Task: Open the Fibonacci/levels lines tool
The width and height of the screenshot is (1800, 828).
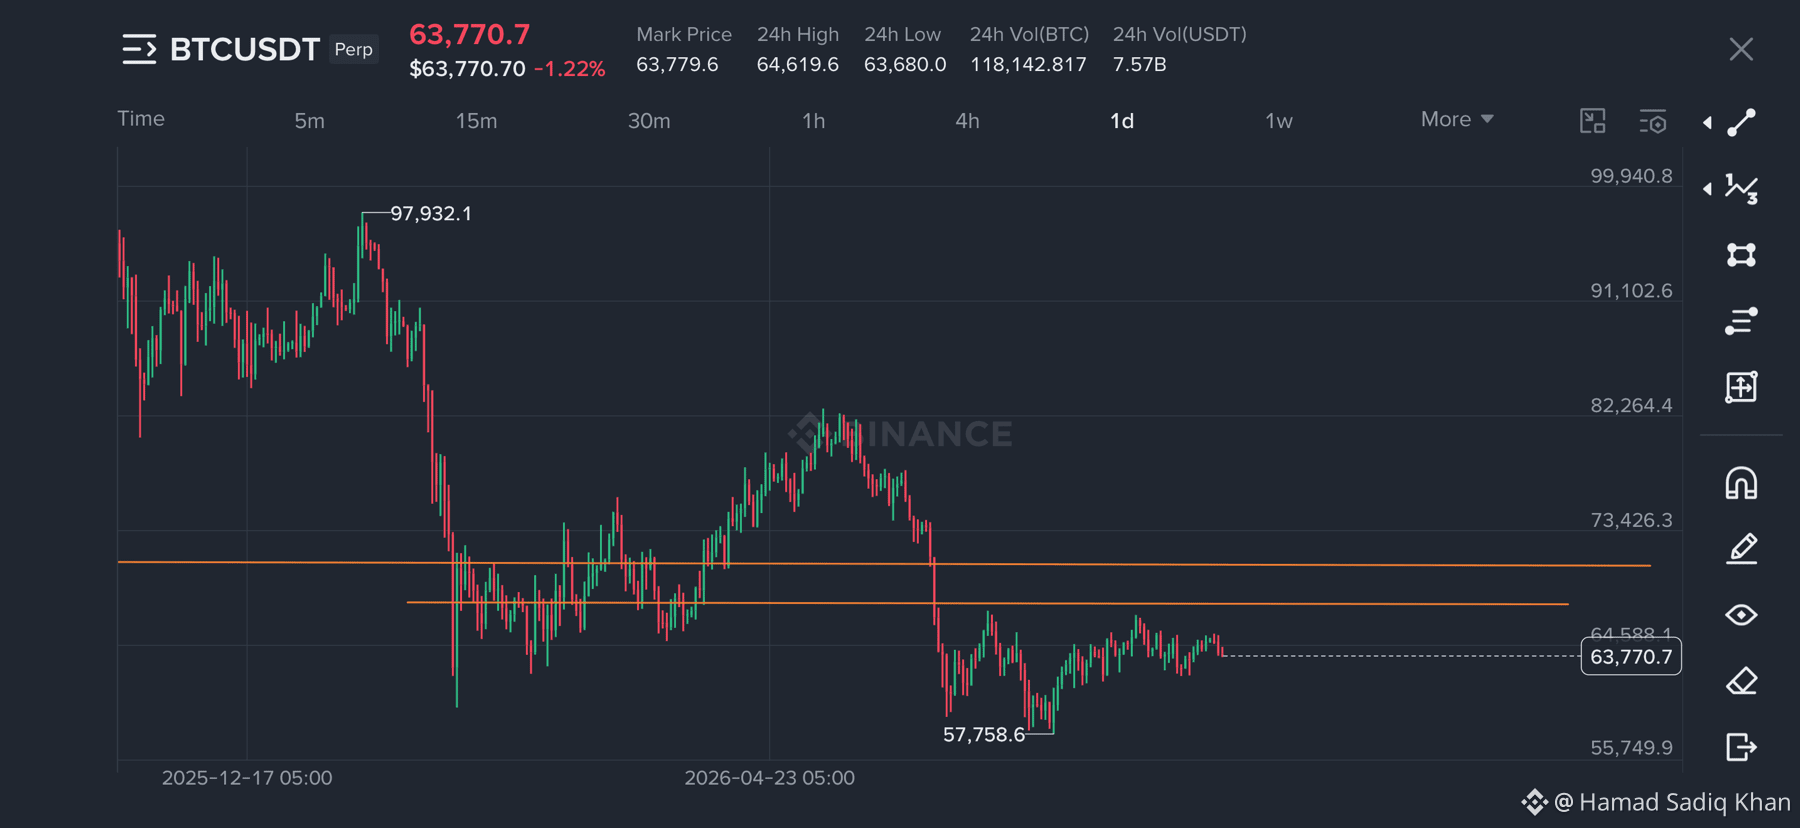Action: coord(1741,321)
